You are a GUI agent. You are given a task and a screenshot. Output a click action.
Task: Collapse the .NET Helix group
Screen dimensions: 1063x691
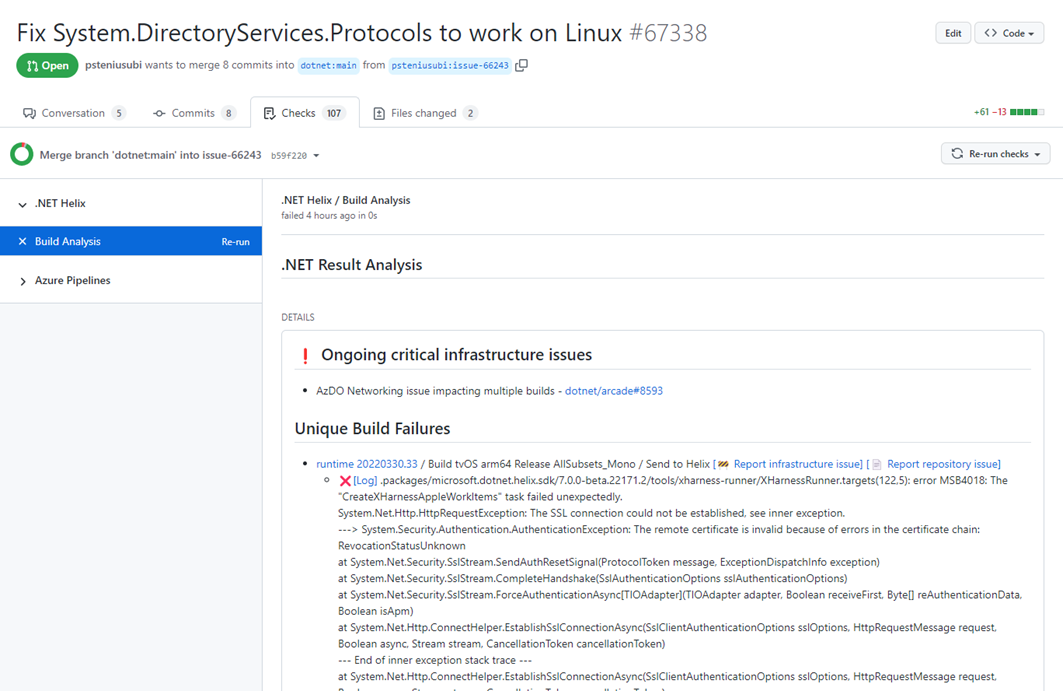22,204
